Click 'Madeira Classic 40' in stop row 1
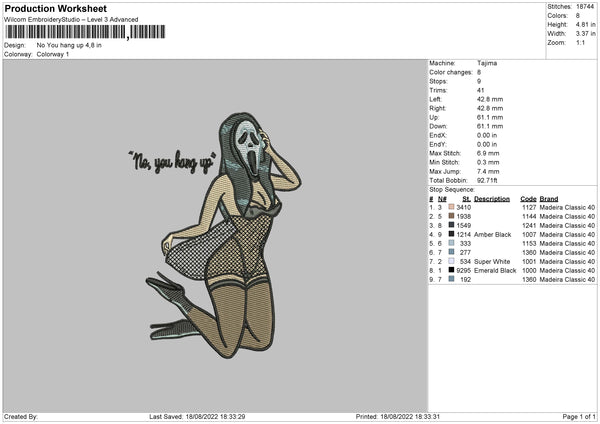This screenshot has height=424, width=600. pyautogui.click(x=567, y=207)
